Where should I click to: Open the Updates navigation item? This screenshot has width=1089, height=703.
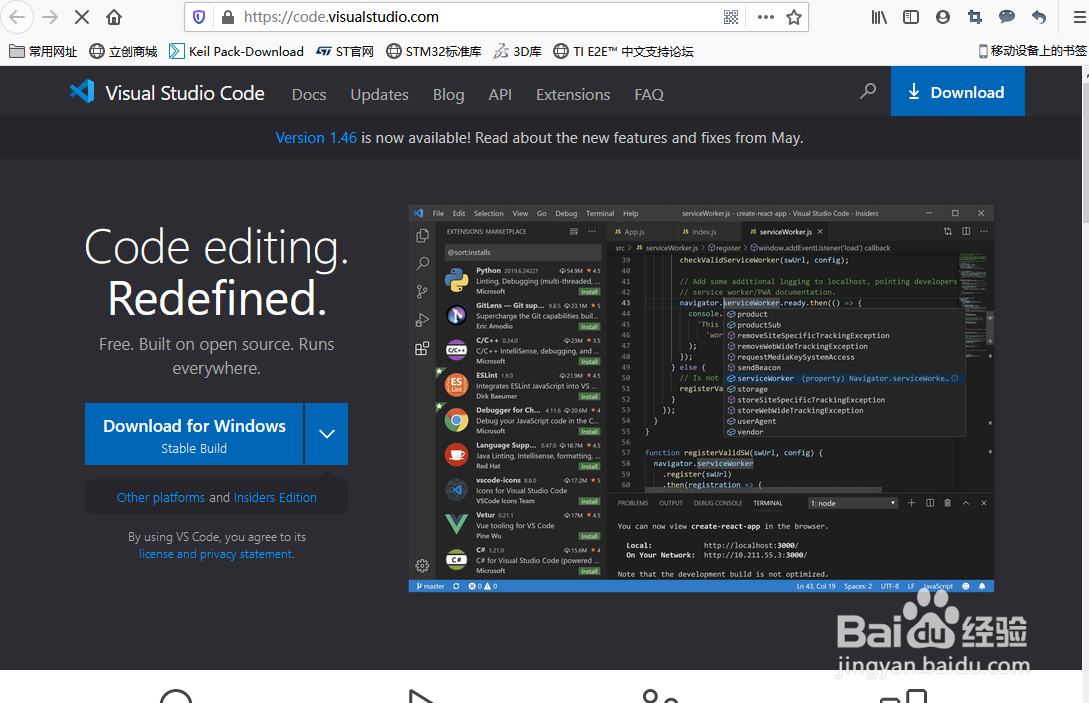point(379,94)
